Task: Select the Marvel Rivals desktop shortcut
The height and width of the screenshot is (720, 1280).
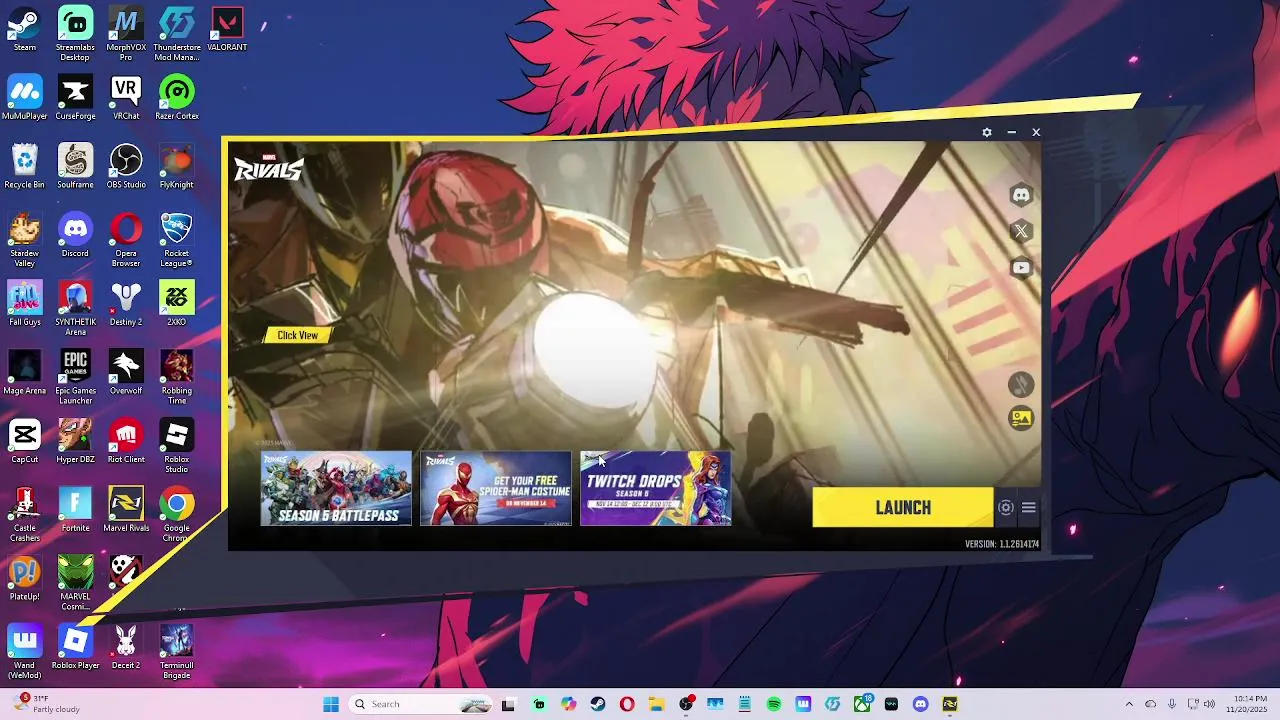Action: tap(126, 509)
